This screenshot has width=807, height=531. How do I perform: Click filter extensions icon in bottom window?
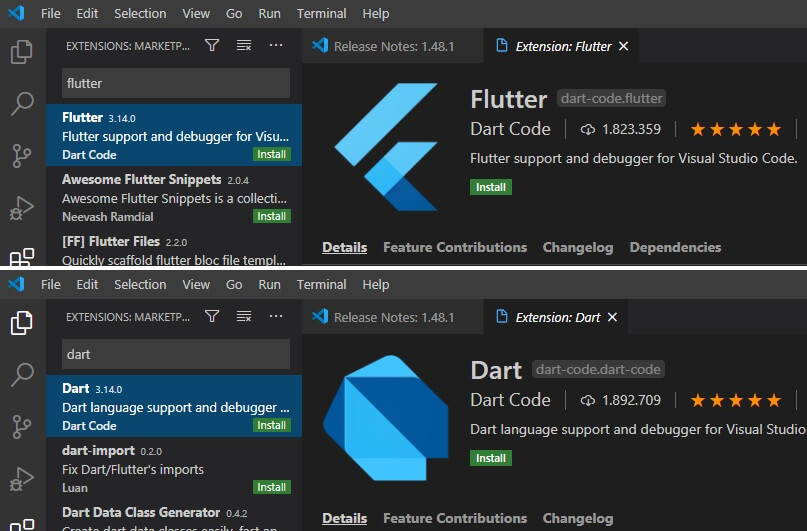[x=212, y=316]
